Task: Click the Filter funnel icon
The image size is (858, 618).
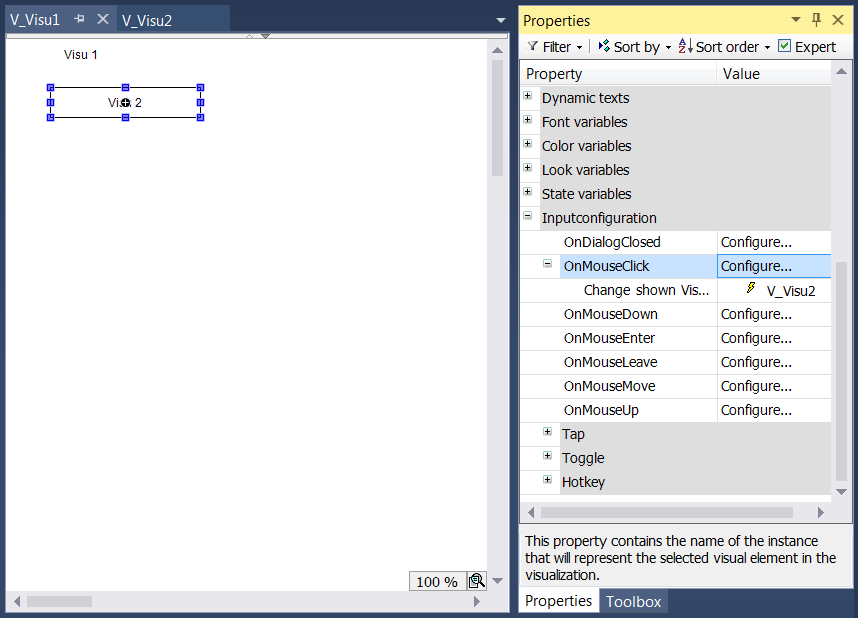Action: 532,47
